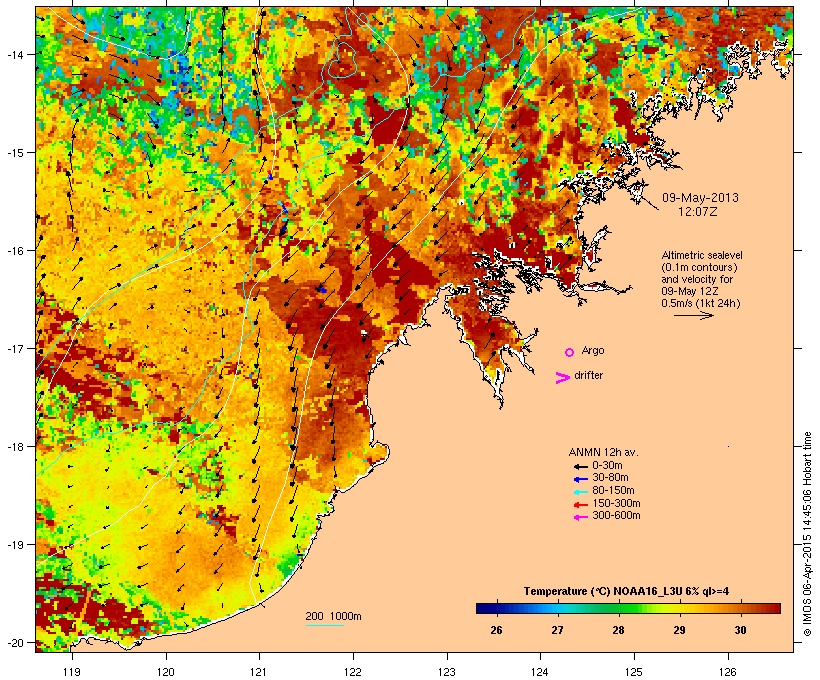Click the -15 latitude axis label
The image size is (820, 680).
15,153
